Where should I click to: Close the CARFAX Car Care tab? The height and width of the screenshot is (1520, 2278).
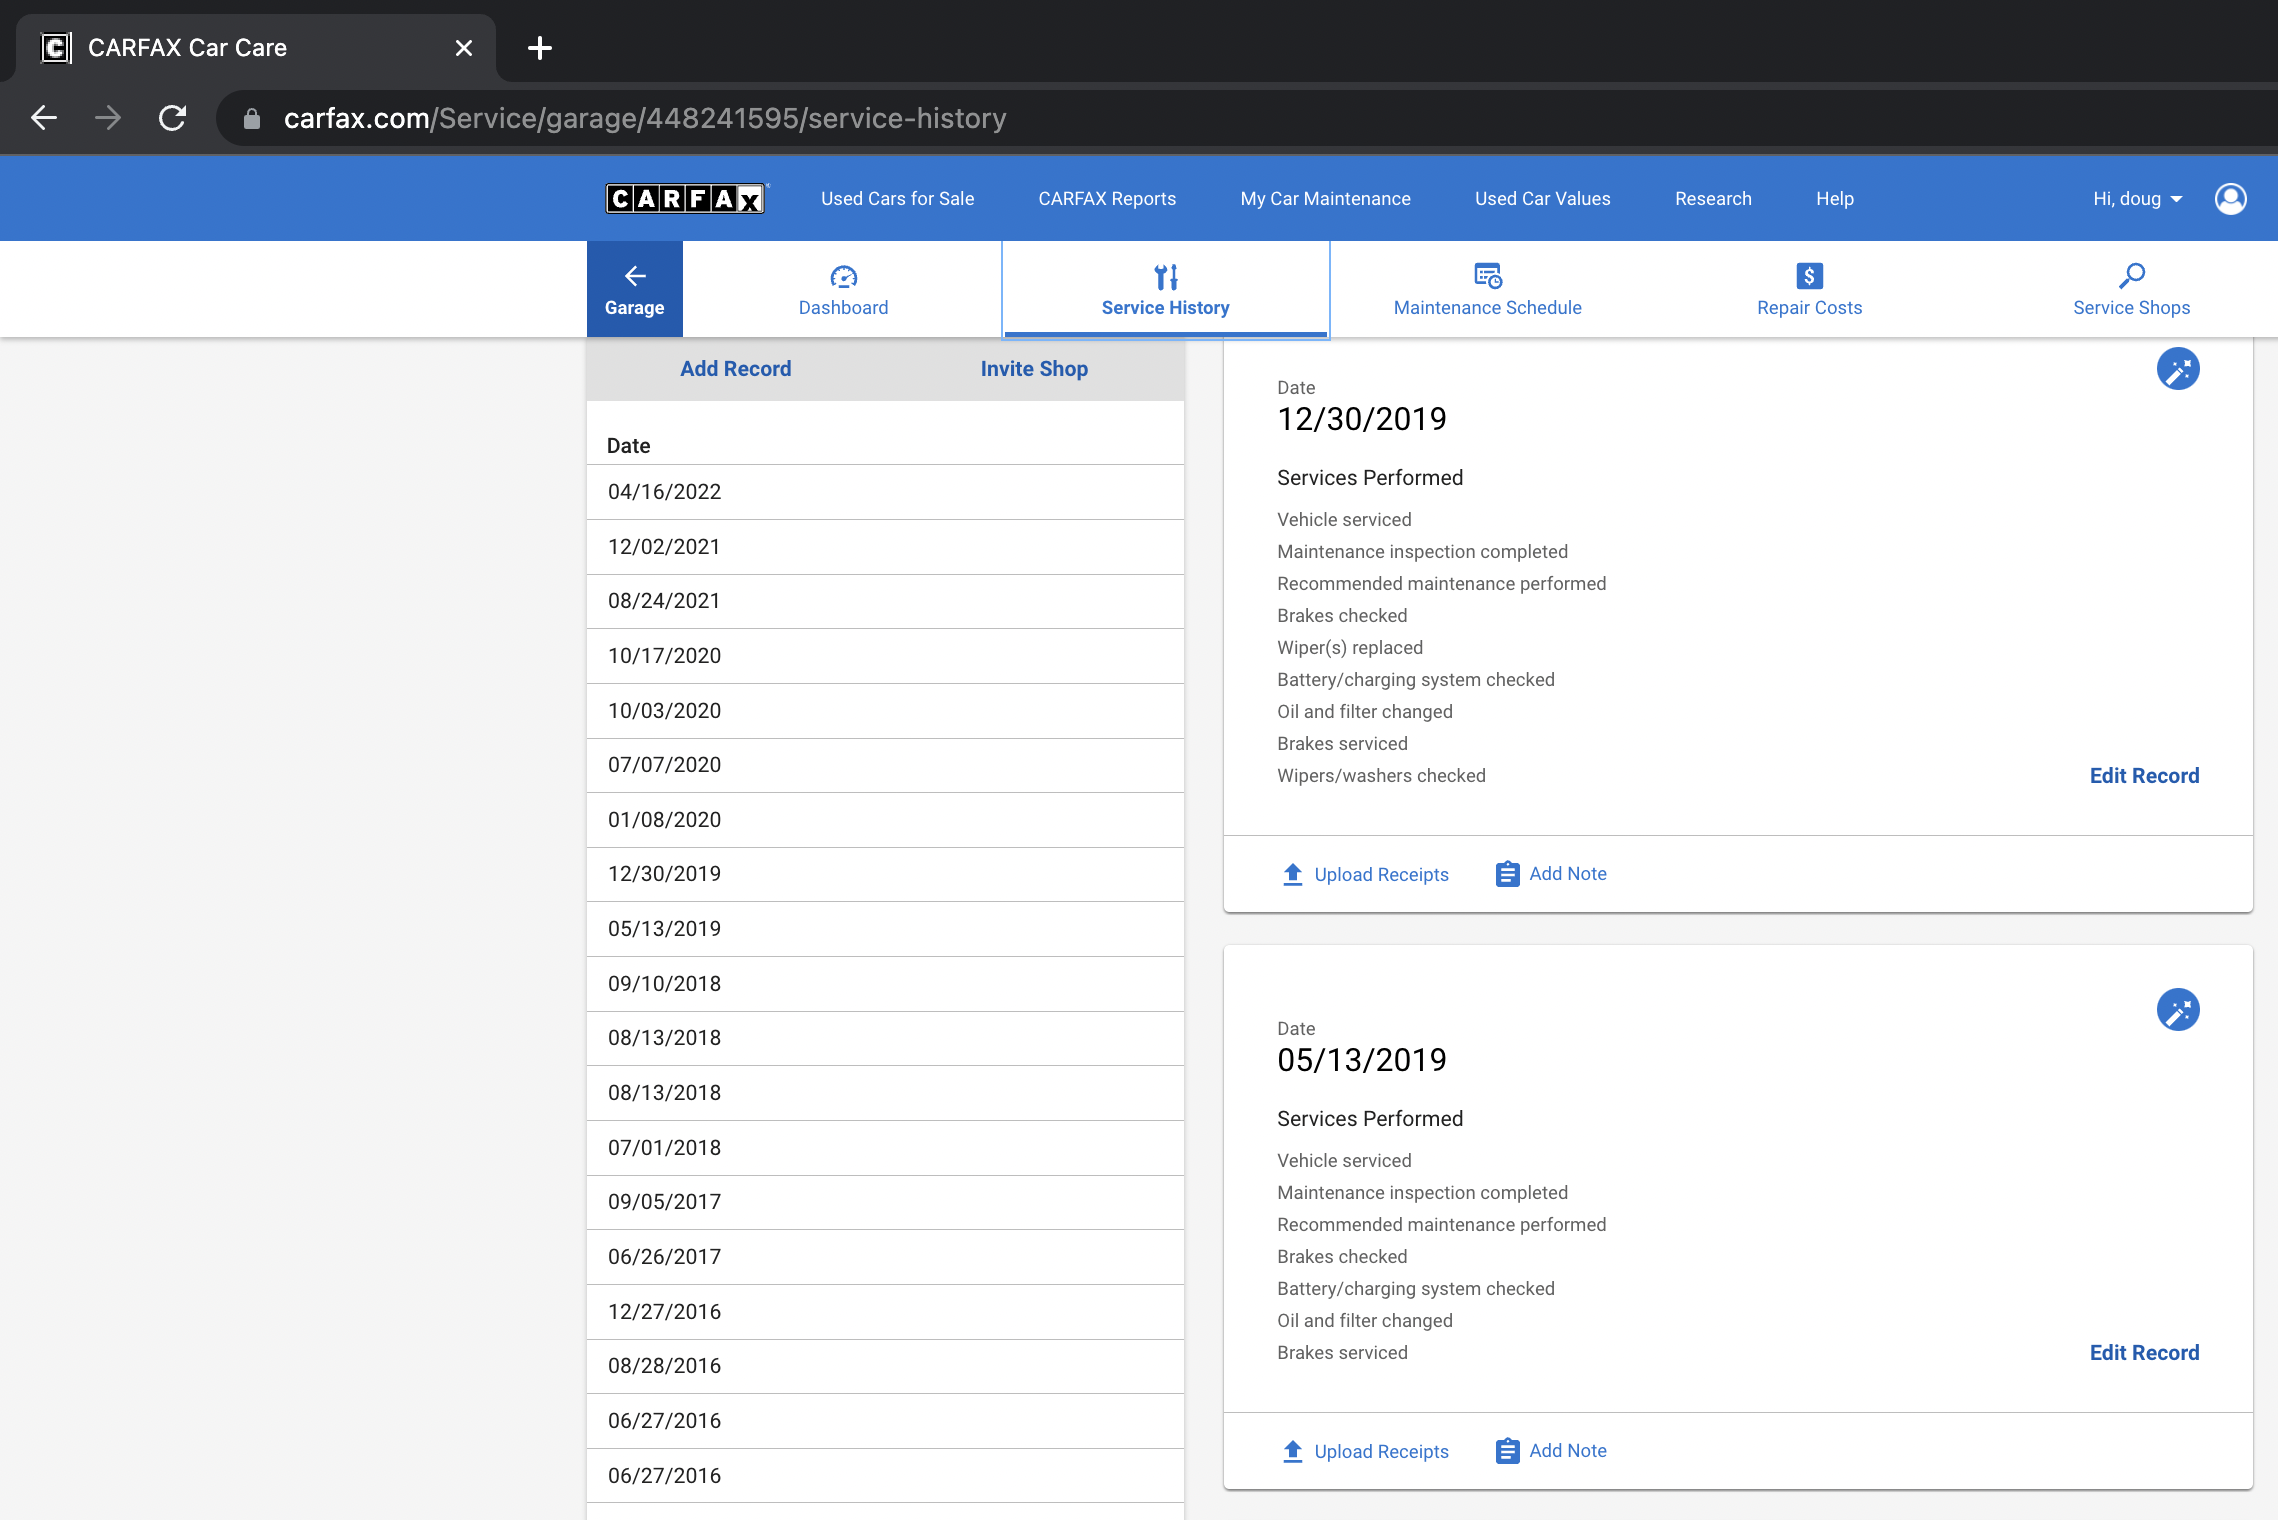point(463,47)
